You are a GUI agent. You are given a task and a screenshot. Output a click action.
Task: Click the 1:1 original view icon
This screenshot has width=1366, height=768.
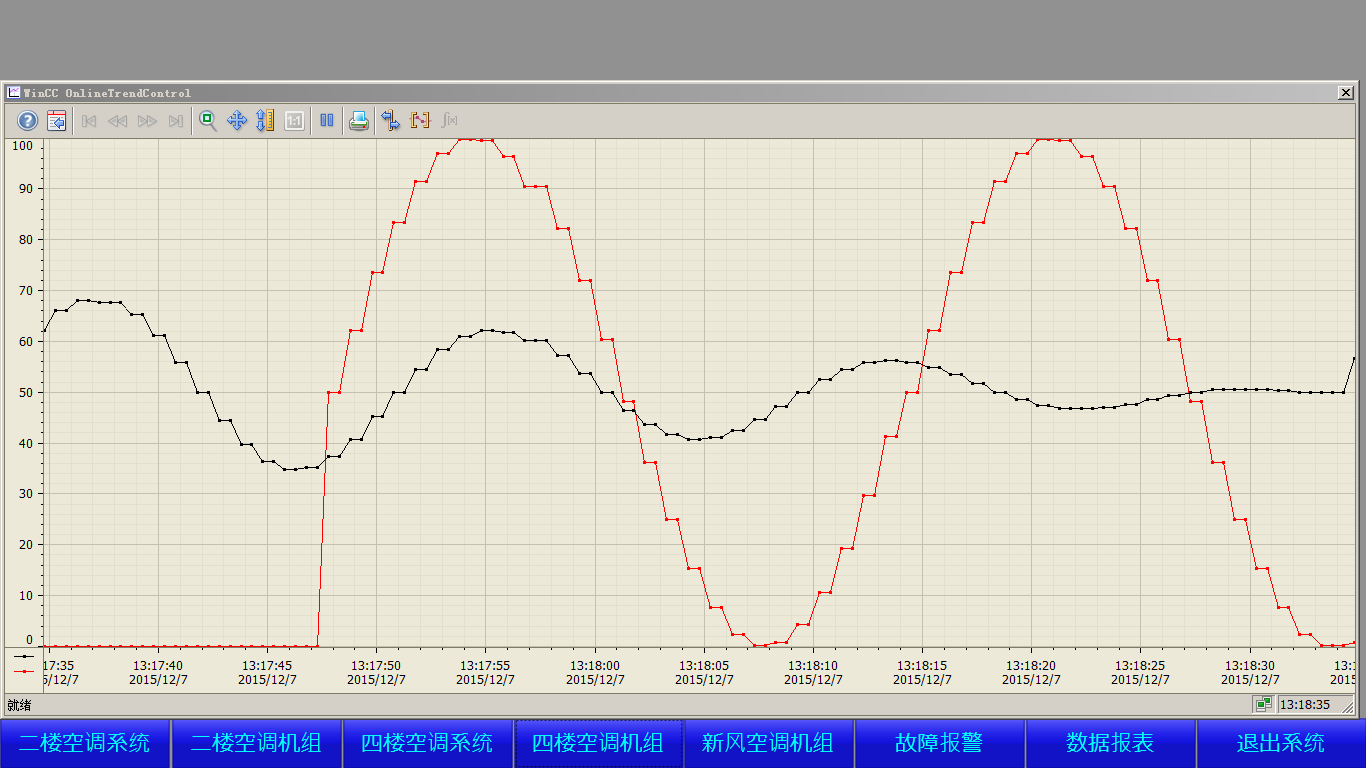pyautogui.click(x=294, y=121)
